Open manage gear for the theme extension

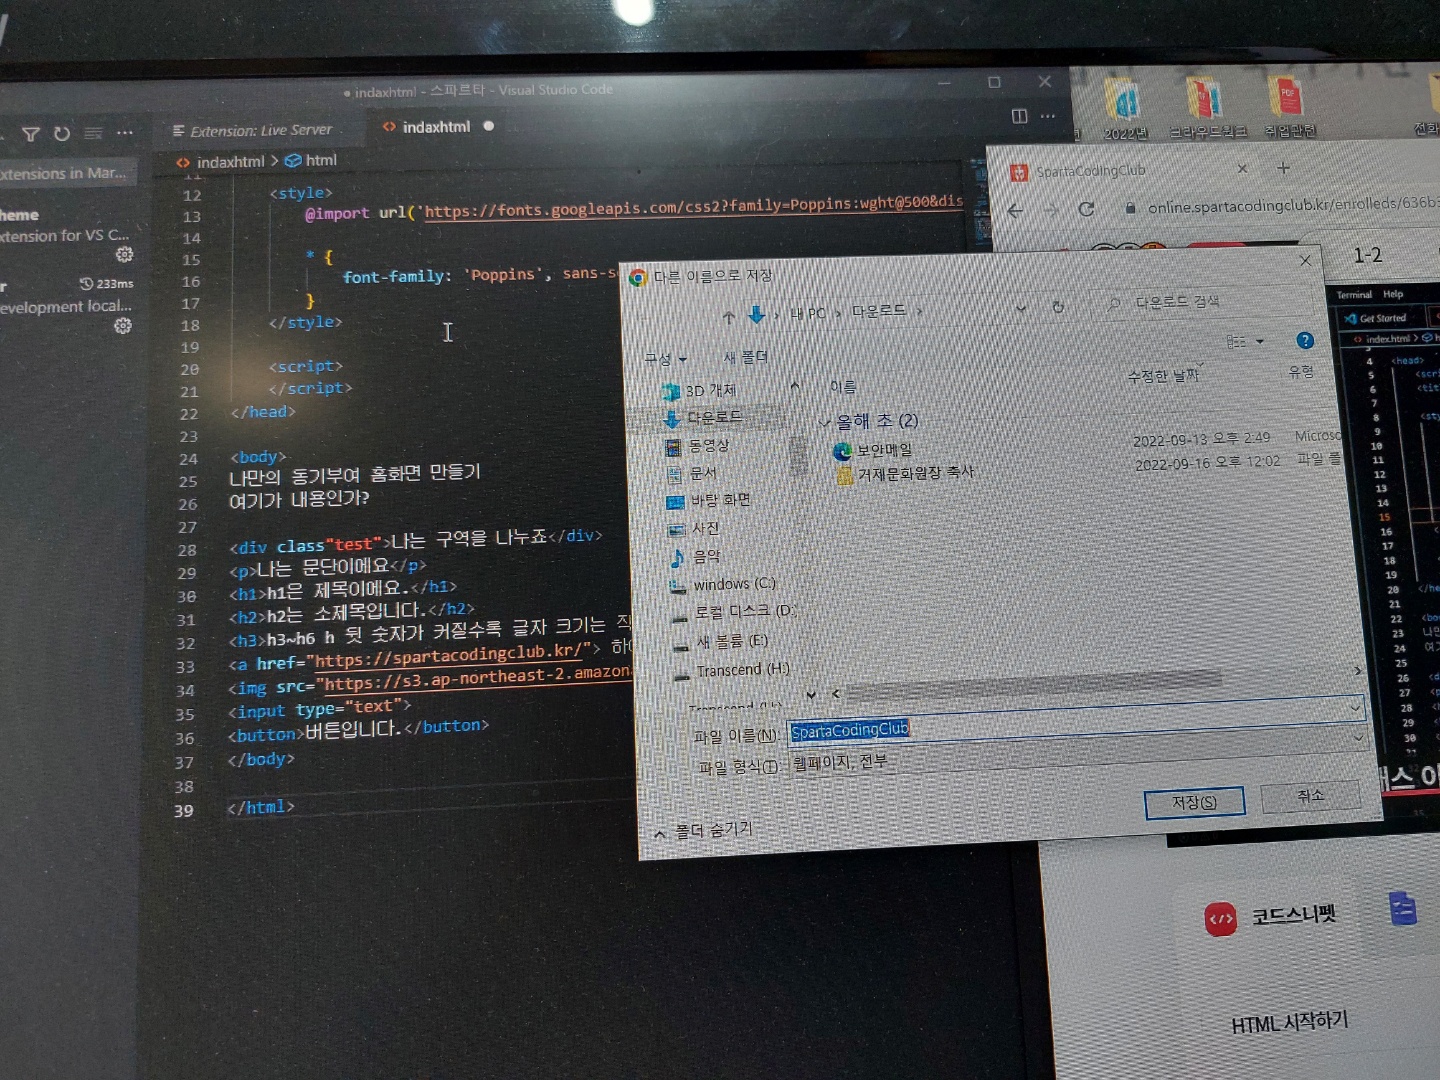click(124, 254)
